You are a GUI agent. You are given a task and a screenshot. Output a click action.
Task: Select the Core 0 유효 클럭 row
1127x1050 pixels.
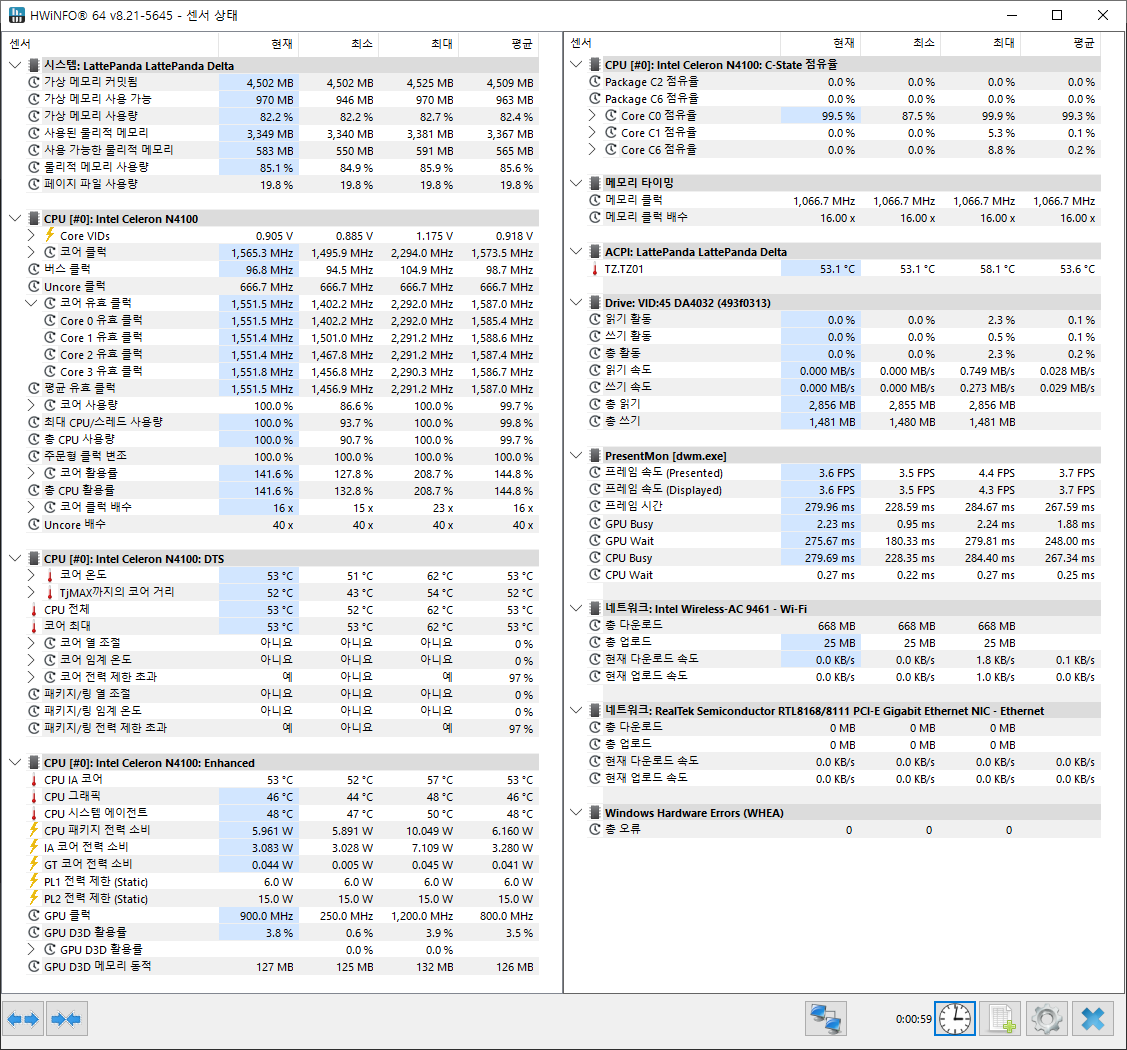click(x=283, y=321)
